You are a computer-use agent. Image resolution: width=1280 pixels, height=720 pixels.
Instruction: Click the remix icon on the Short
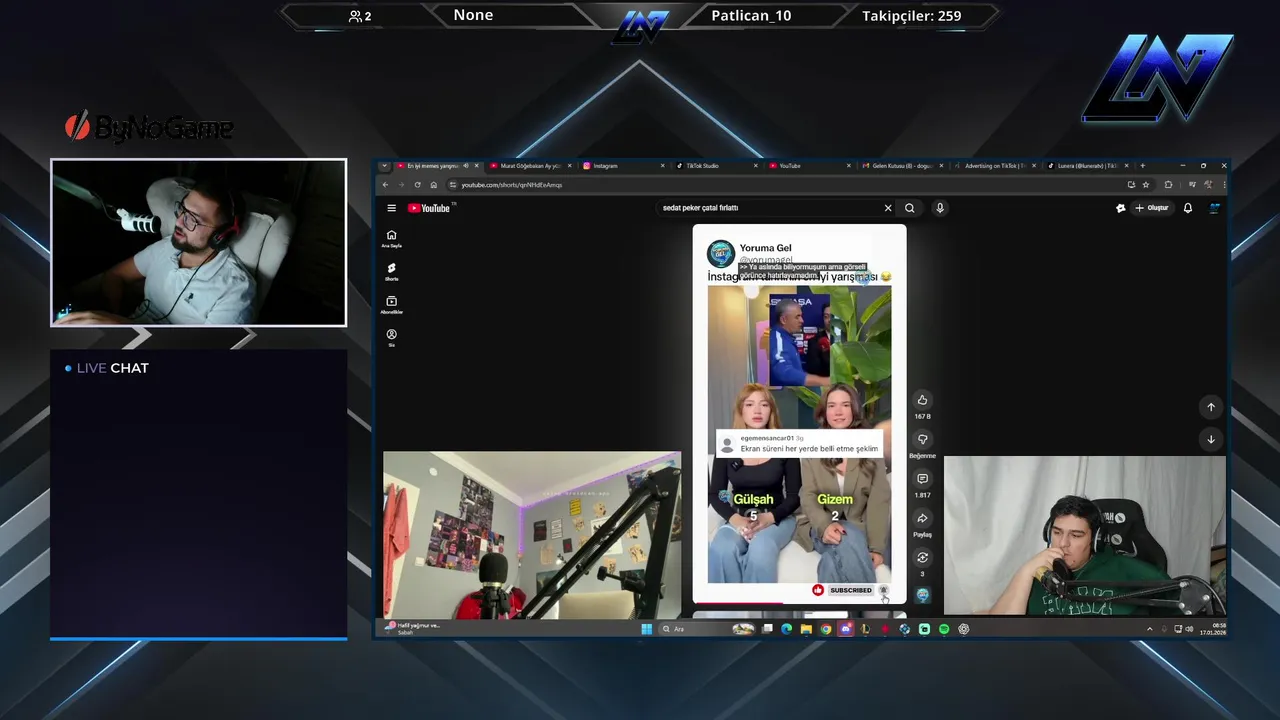922,558
